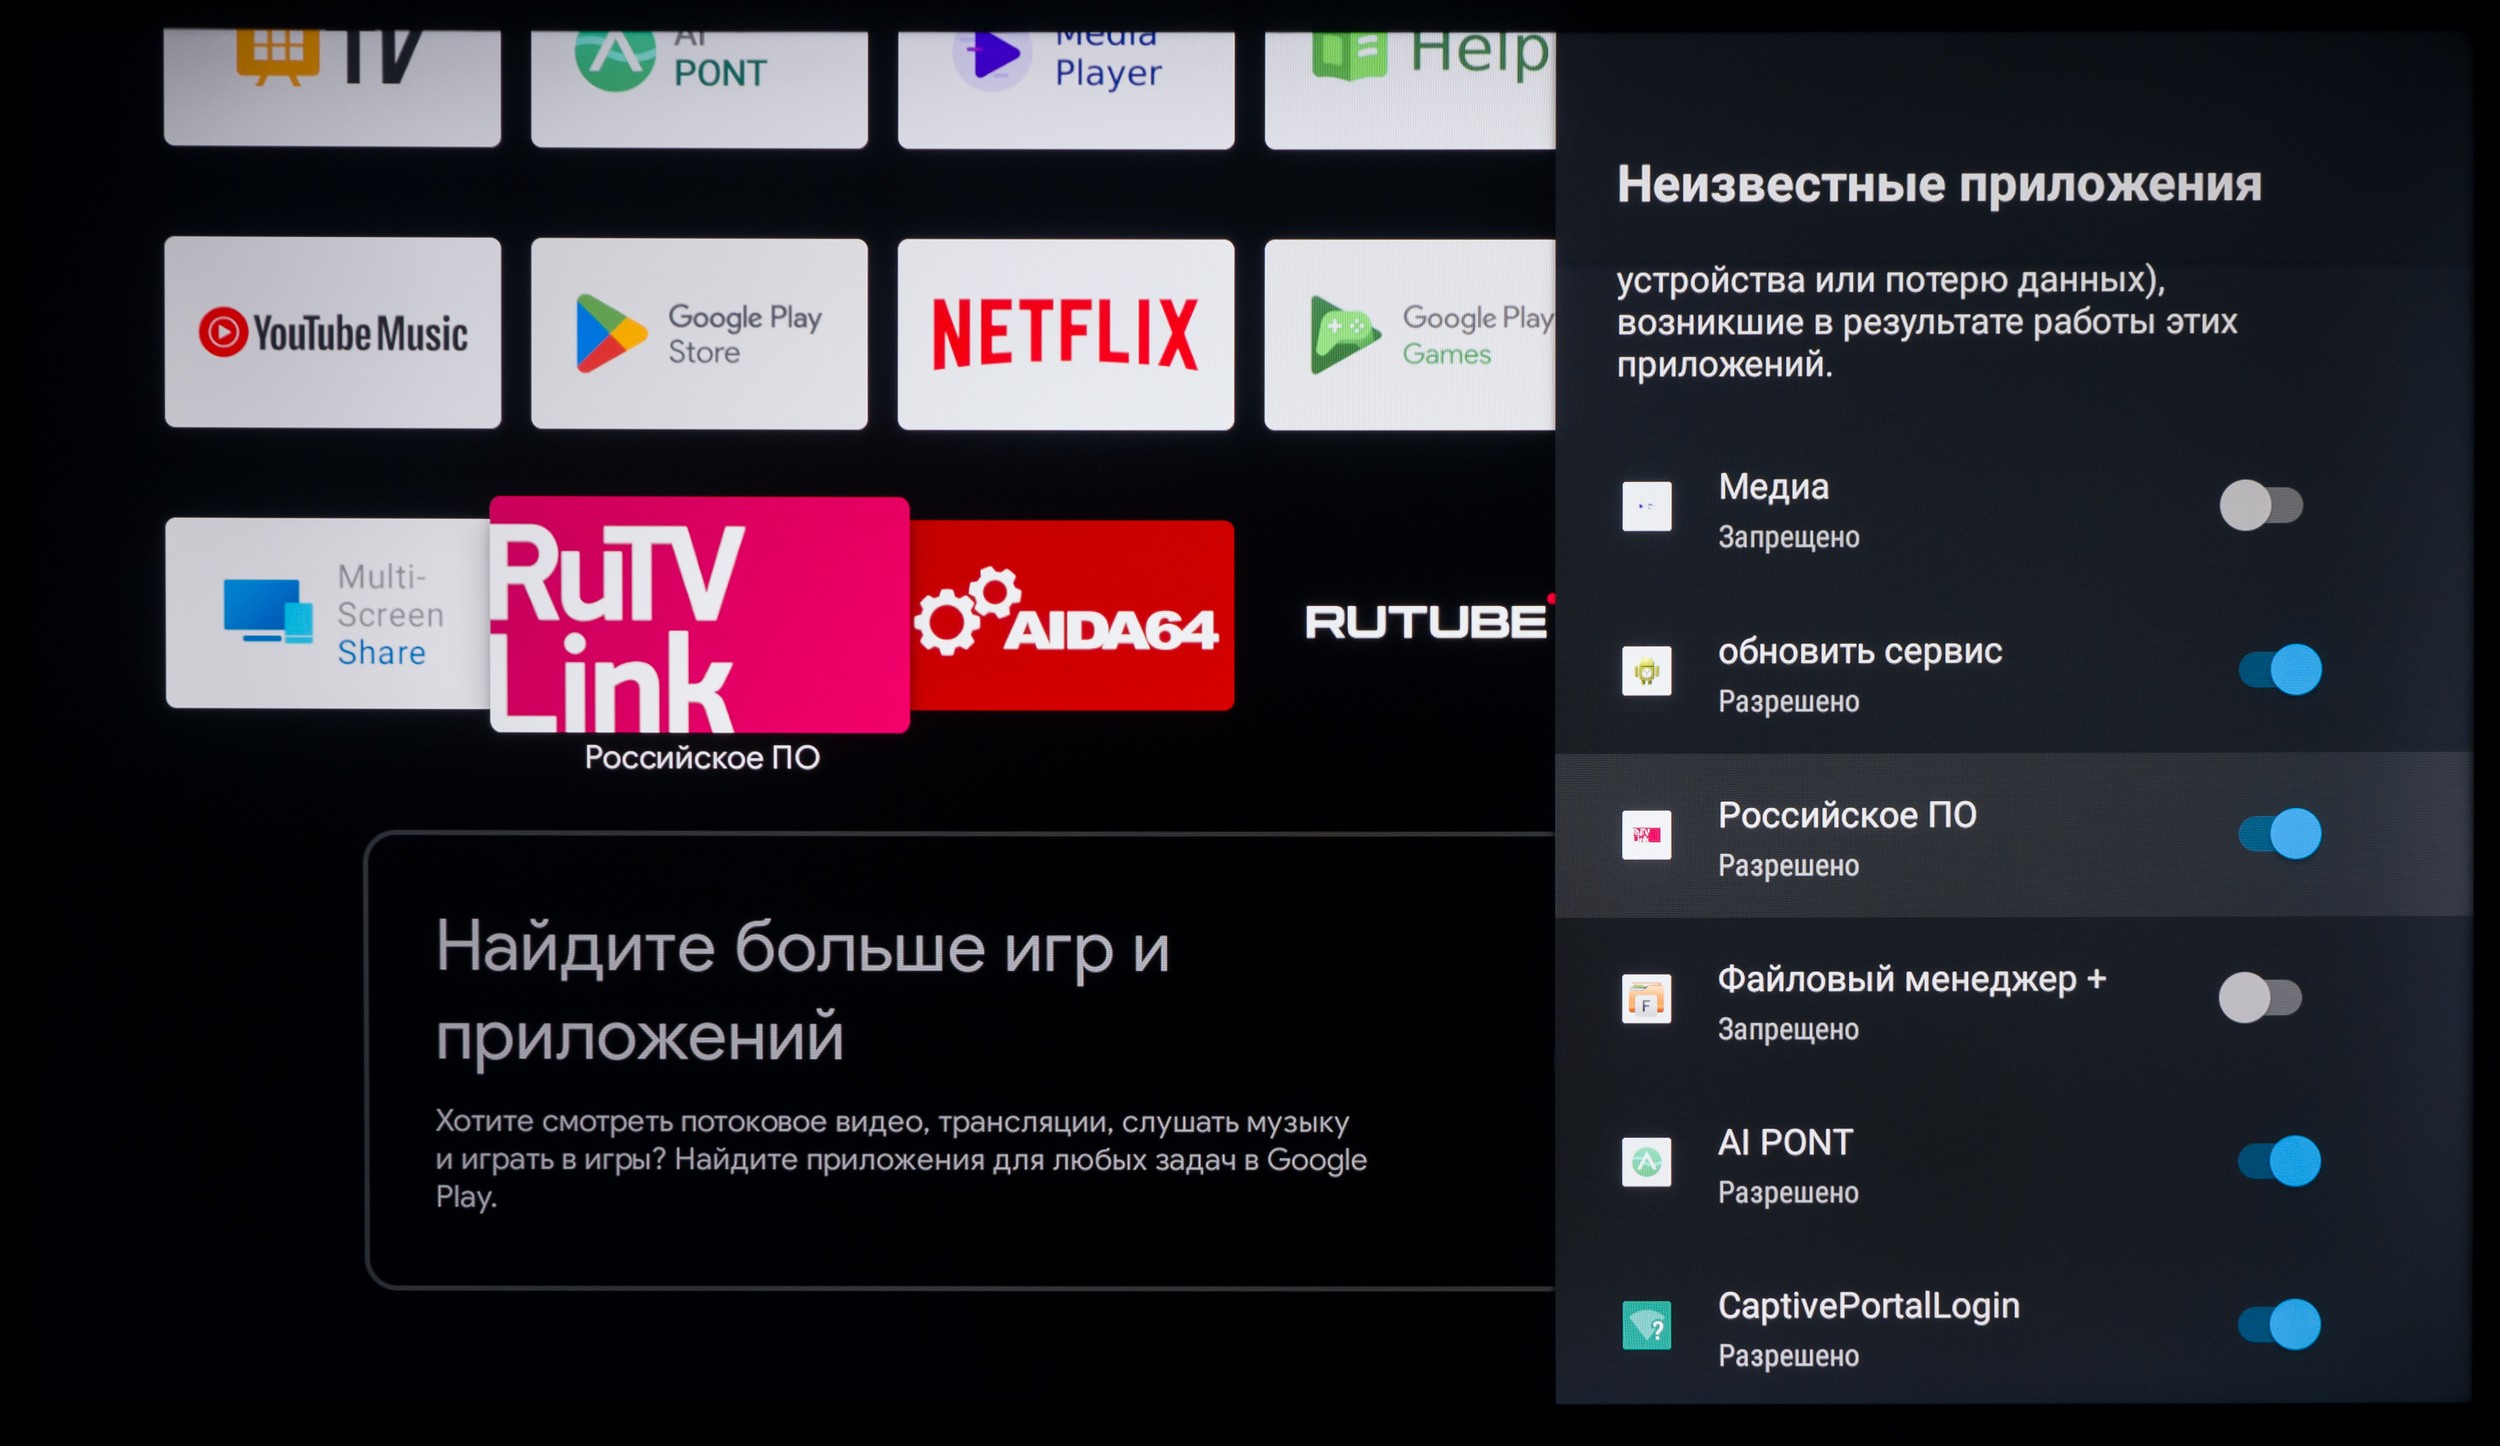The image size is (2500, 1446).
Task: Turn off the Российское ПО toggle
Action: [x=2279, y=833]
